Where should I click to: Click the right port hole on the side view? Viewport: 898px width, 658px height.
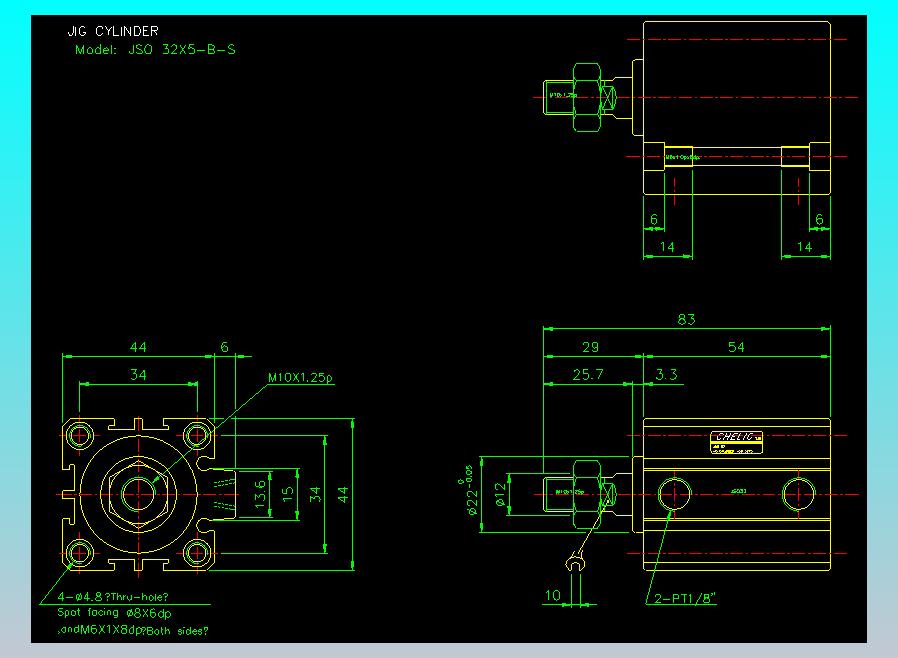coord(798,493)
